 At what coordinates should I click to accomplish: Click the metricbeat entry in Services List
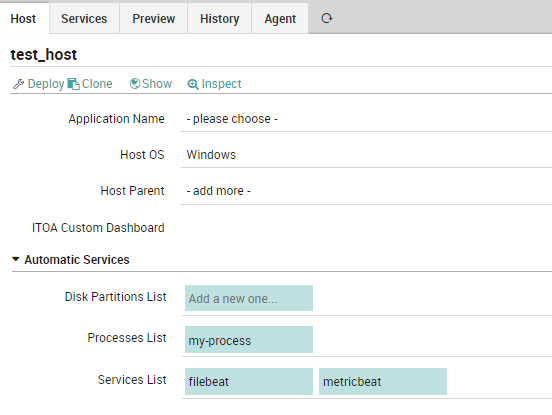tap(383, 382)
